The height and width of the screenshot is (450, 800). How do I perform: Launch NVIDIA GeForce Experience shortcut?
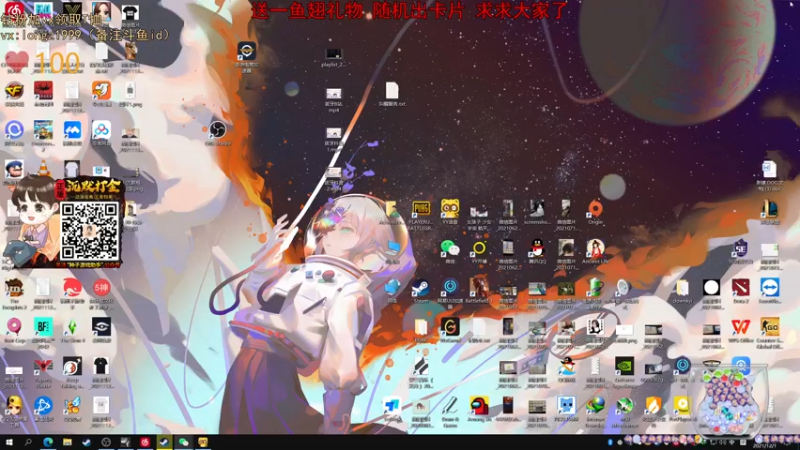tap(624, 366)
